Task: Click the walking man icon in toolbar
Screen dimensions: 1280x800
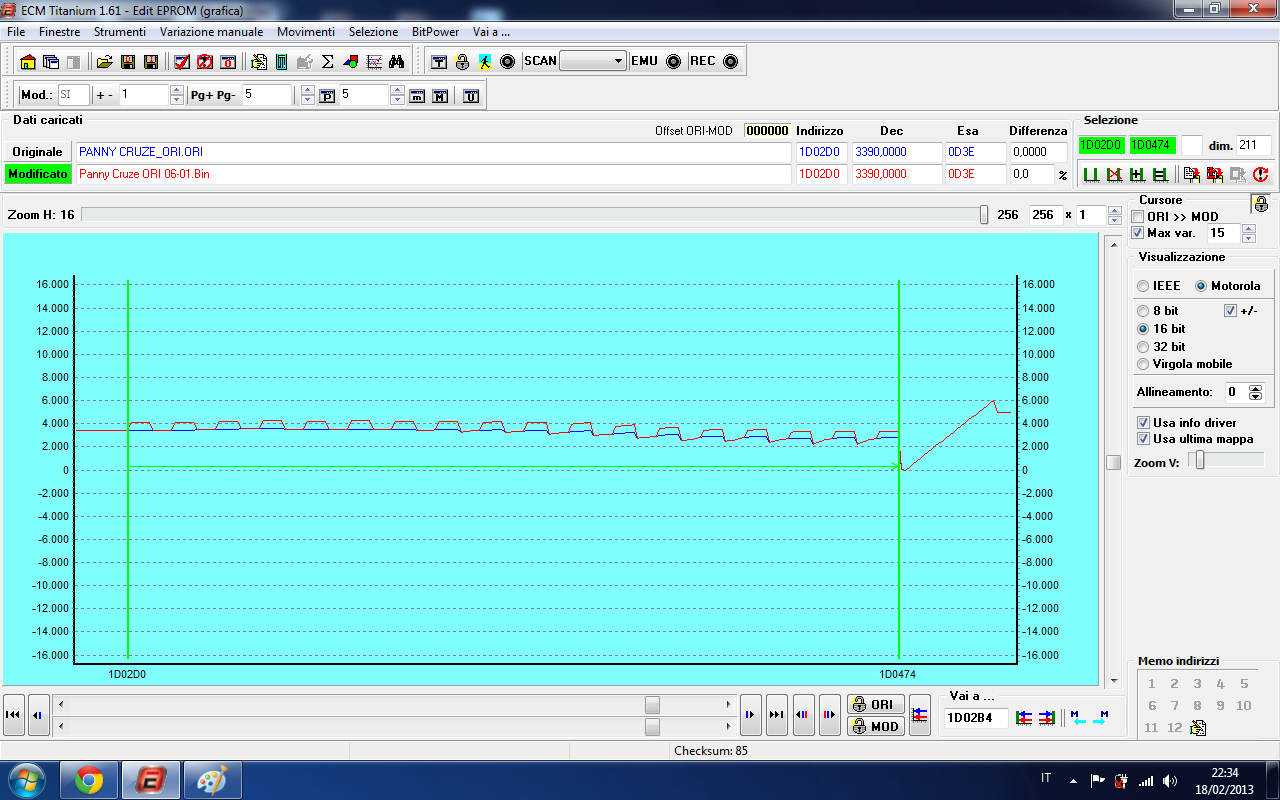Action: (x=484, y=62)
